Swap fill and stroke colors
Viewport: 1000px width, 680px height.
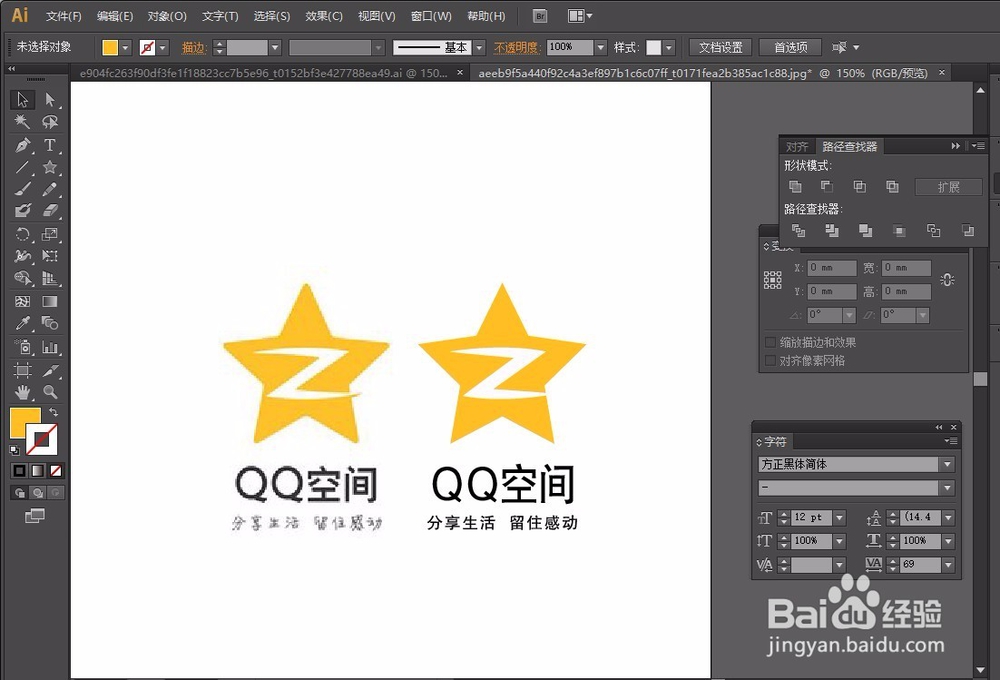[x=54, y=412]
